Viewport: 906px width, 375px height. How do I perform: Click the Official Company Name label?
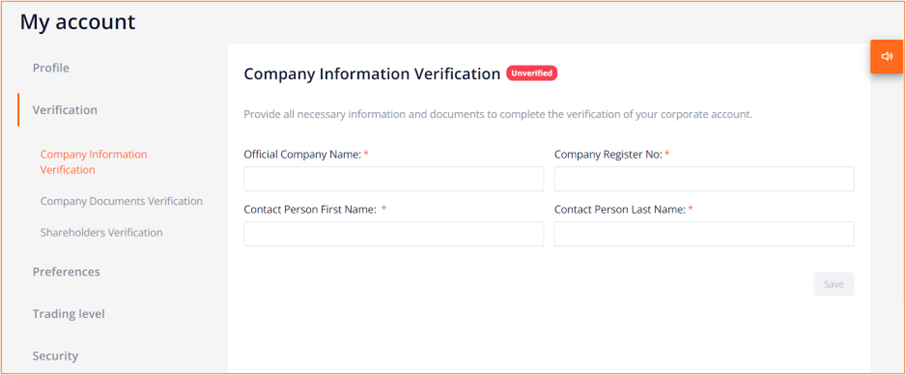pos(303,154)
